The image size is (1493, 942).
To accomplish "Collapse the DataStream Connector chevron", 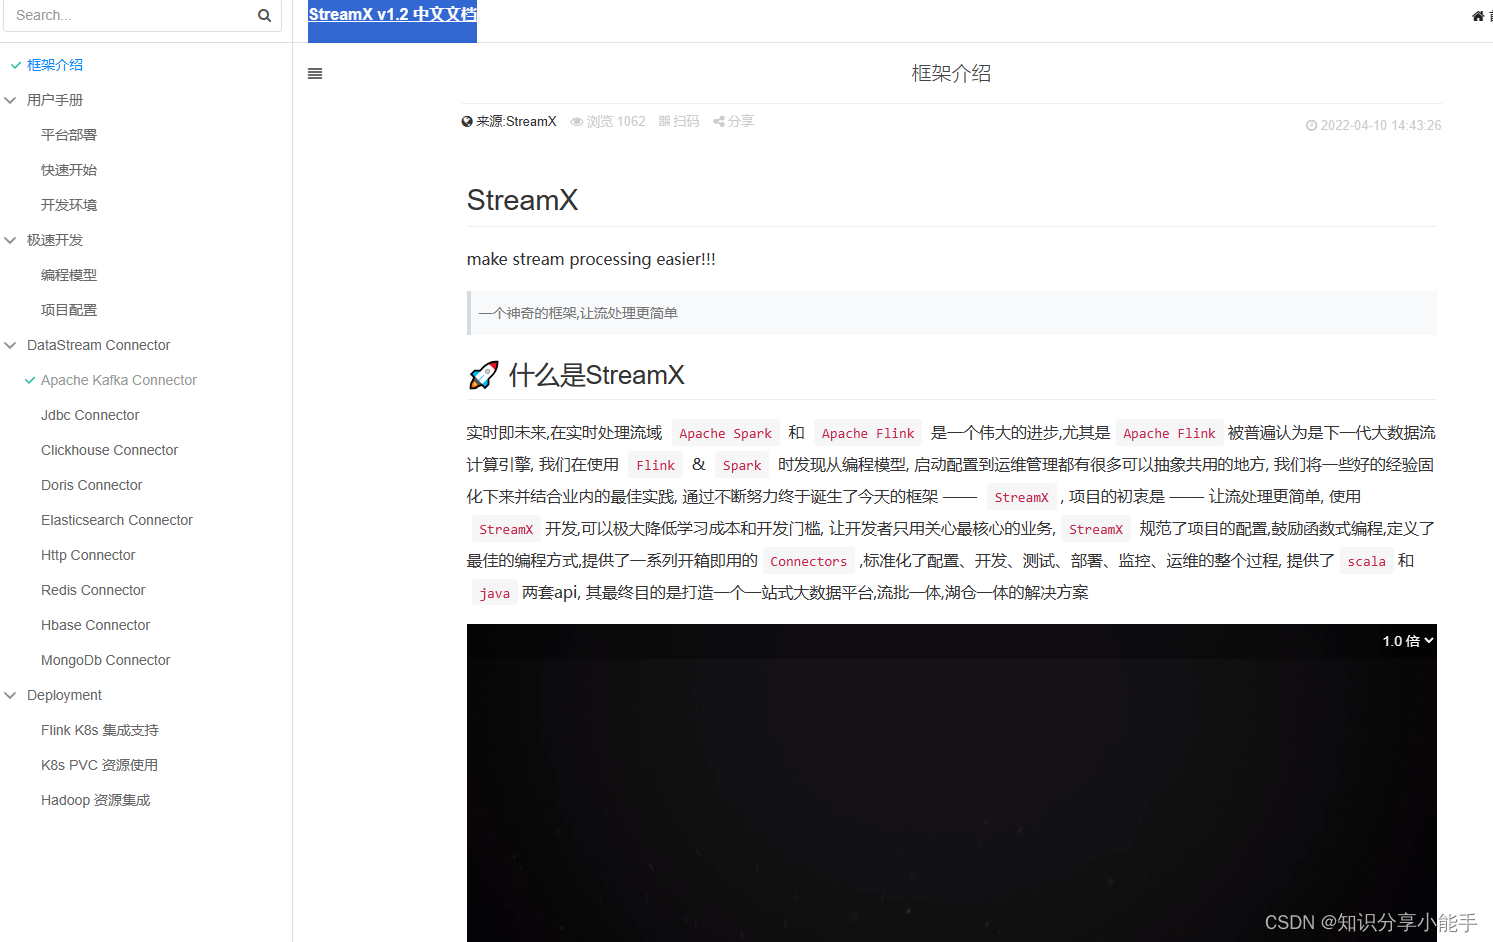I will 11,345.
